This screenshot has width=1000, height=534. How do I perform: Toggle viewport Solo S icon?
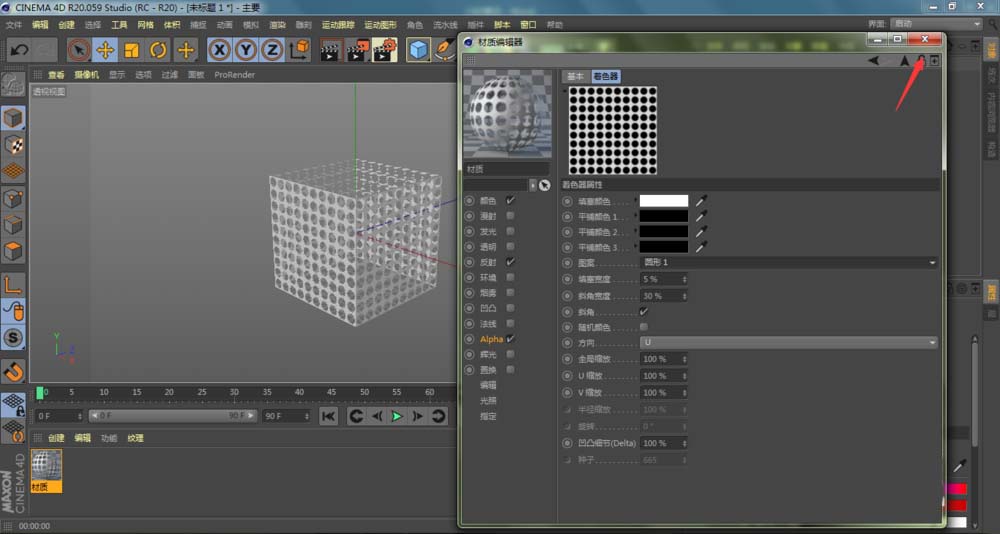(x=13, y=337)
